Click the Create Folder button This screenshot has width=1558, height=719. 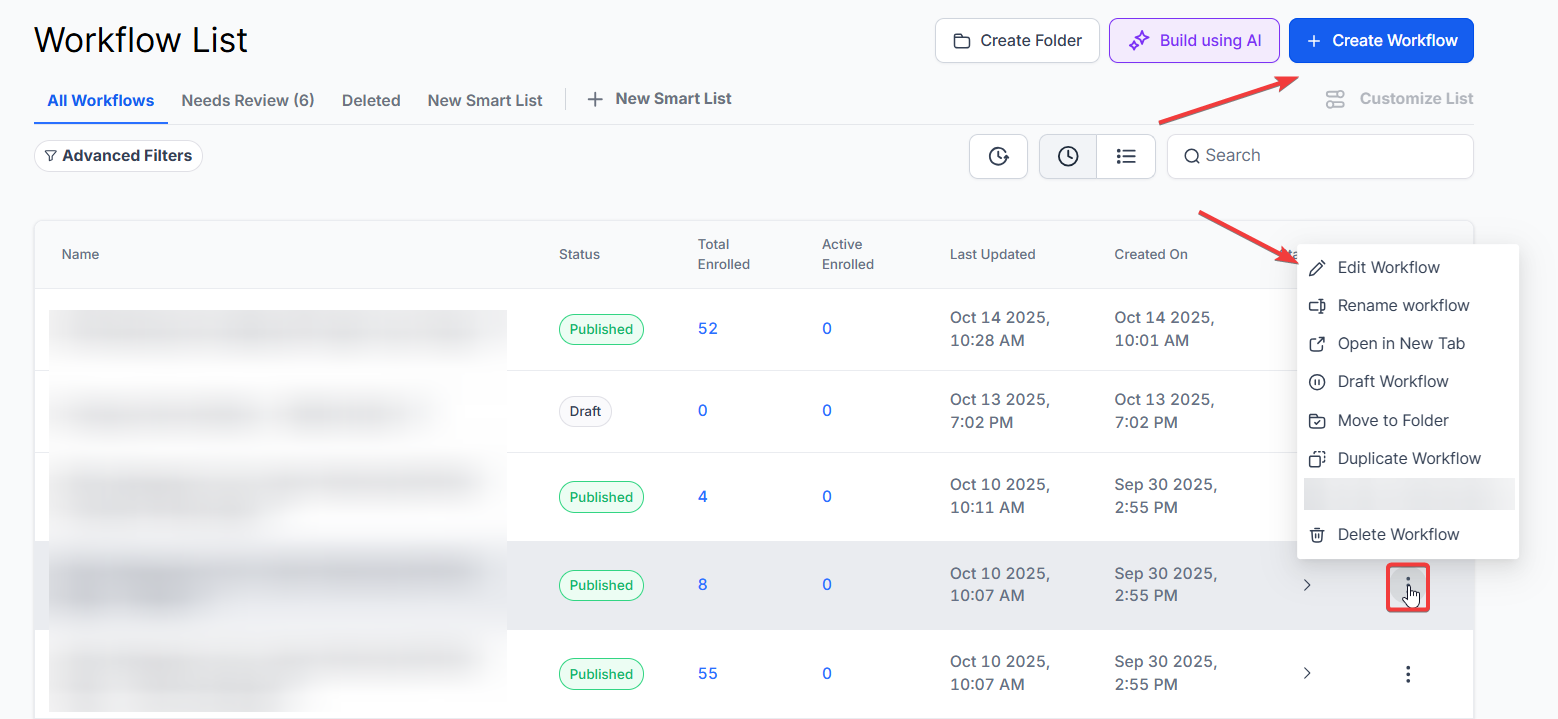click(x=1017, y=41)
